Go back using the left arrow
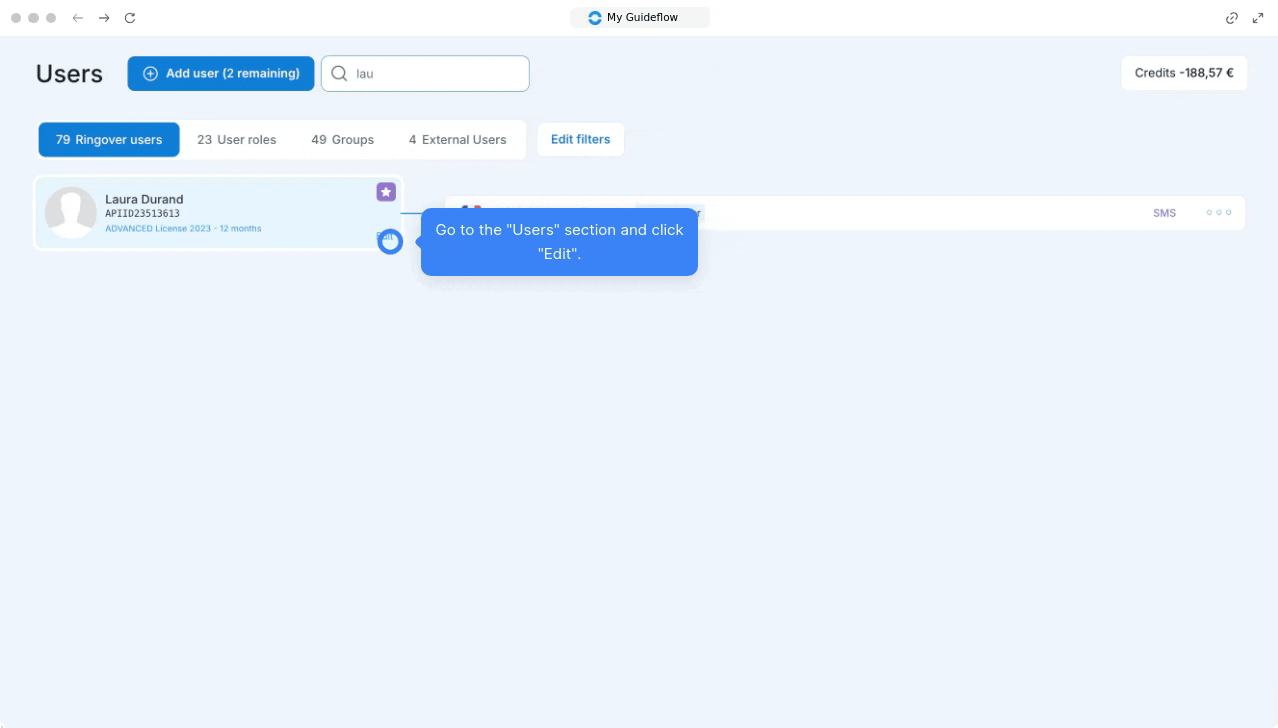1278x728 pixels. click(78, 18)
